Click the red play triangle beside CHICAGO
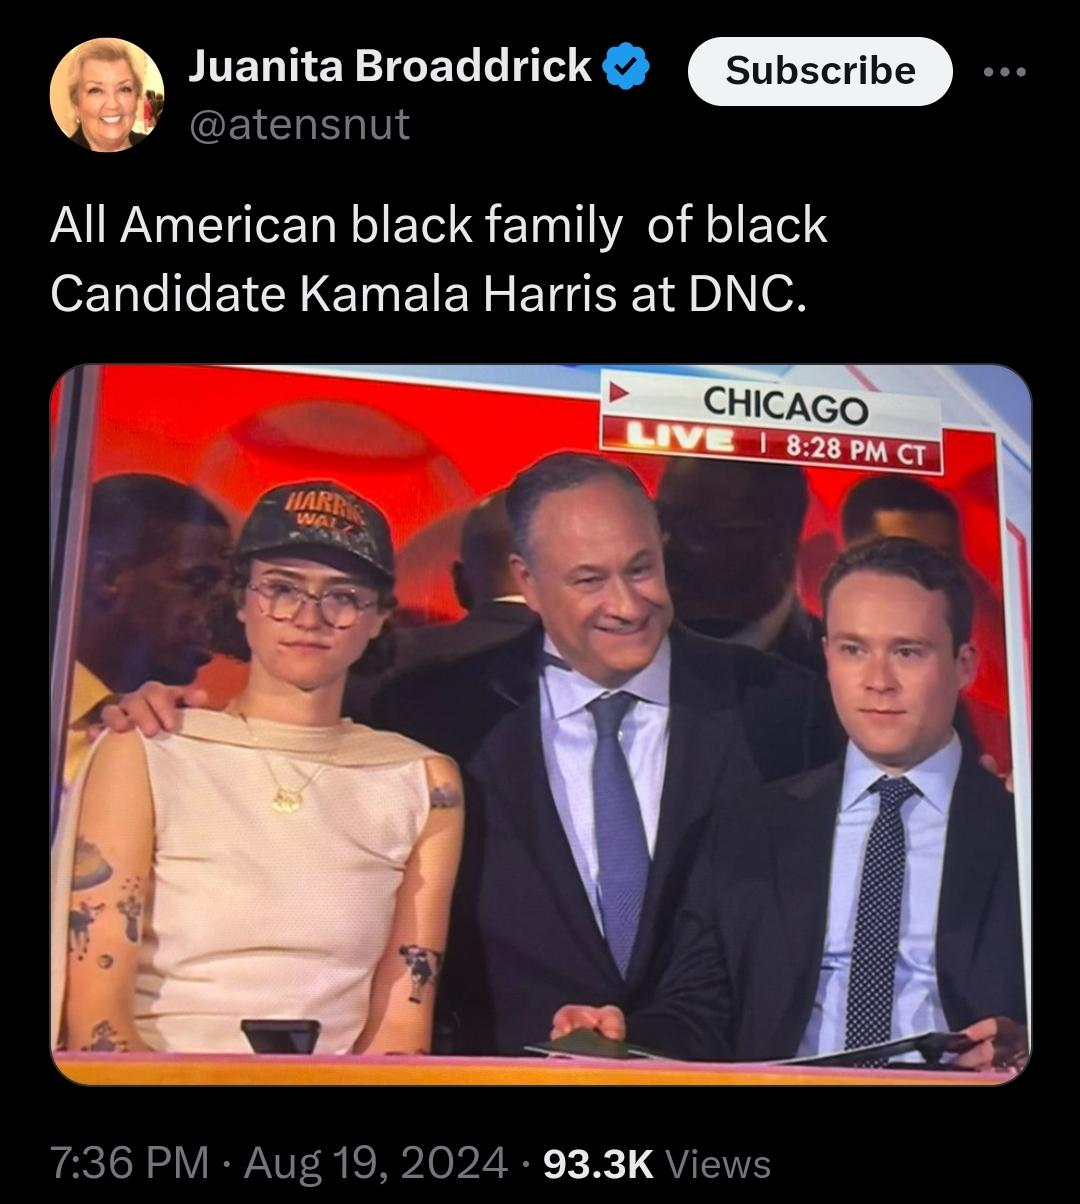Image resolution: width=1080 pixels, height=1204 pixels. click(x=620, y=395)
